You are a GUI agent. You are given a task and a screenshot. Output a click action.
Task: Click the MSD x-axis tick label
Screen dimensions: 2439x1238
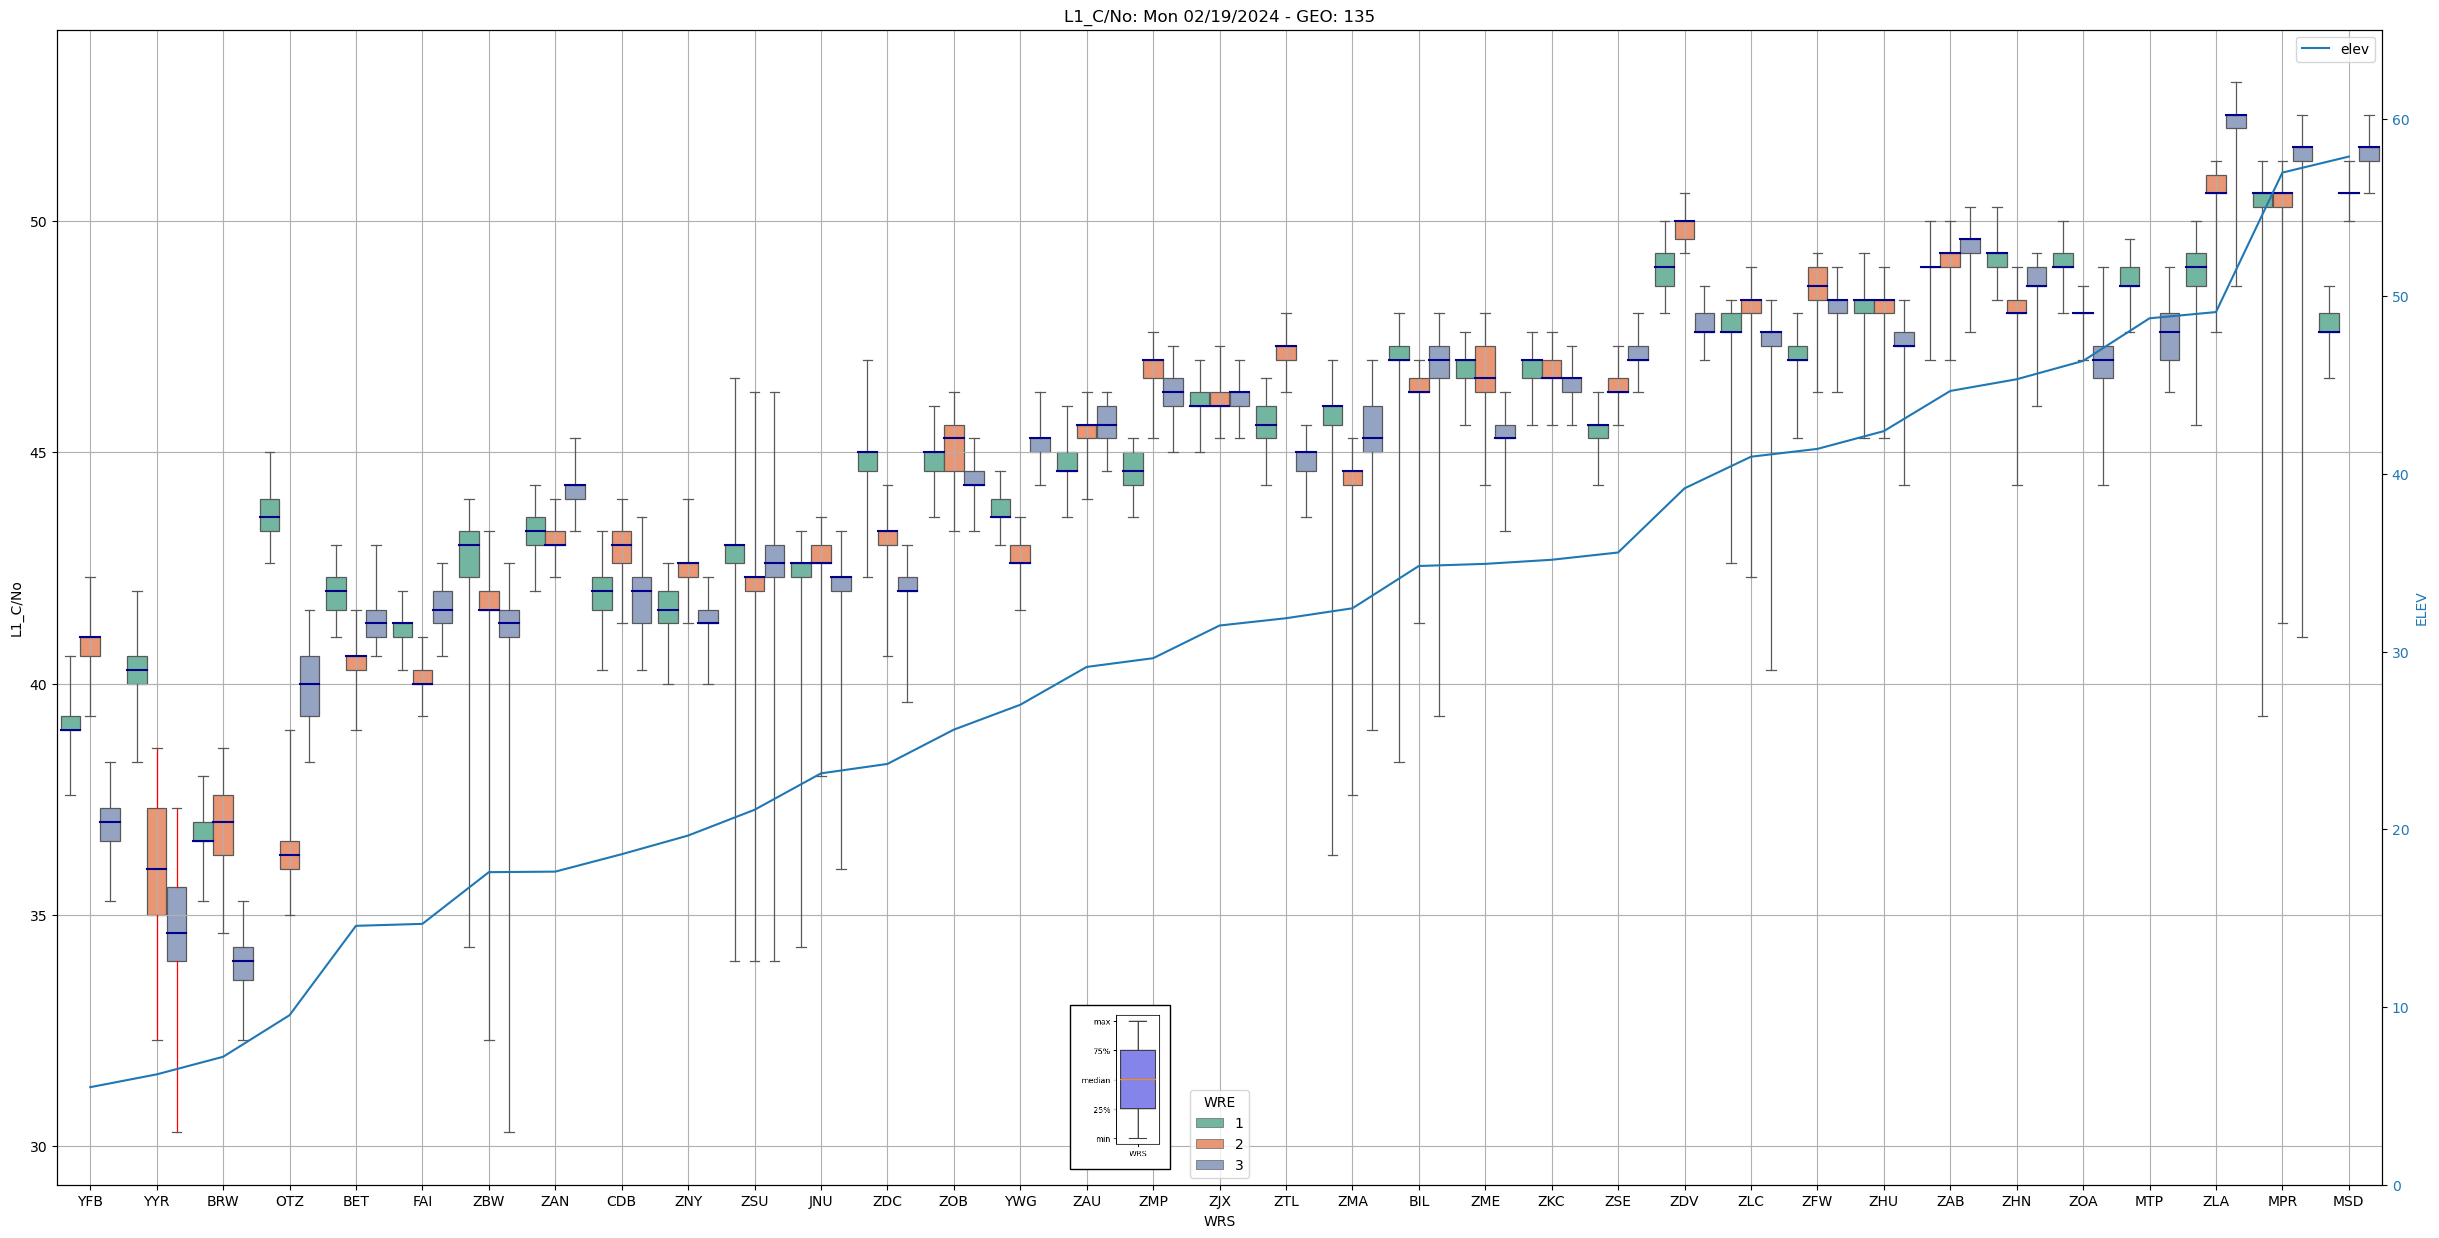[x=2348, y=1201]
